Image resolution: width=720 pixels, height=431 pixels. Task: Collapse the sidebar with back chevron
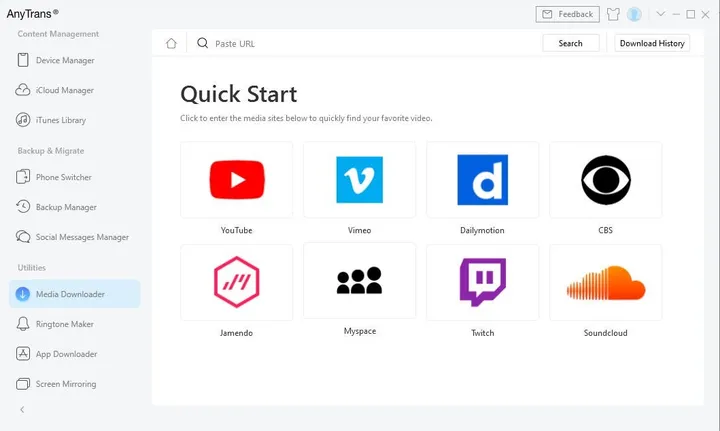[x=22, y=409]
